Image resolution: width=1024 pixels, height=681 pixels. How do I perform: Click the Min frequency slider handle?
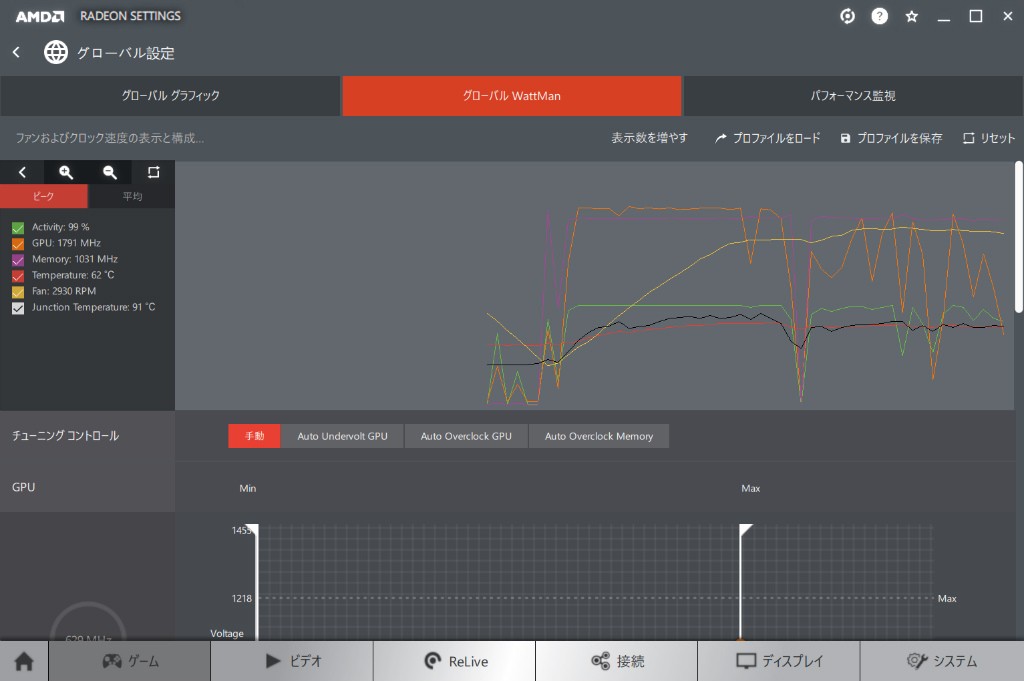coord(256,581)
